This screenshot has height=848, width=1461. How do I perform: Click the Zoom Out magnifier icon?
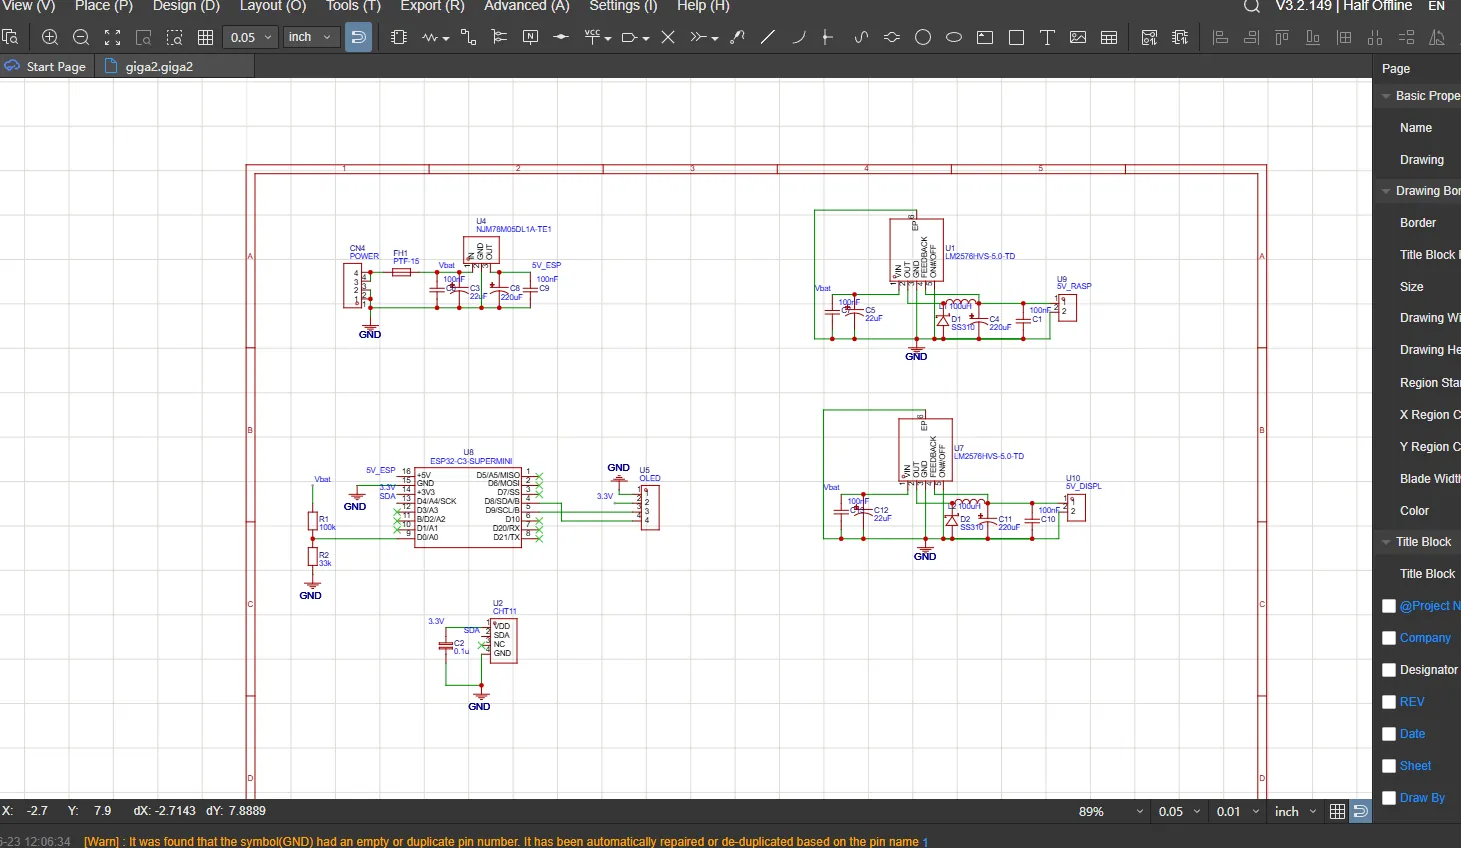(81, 37)
